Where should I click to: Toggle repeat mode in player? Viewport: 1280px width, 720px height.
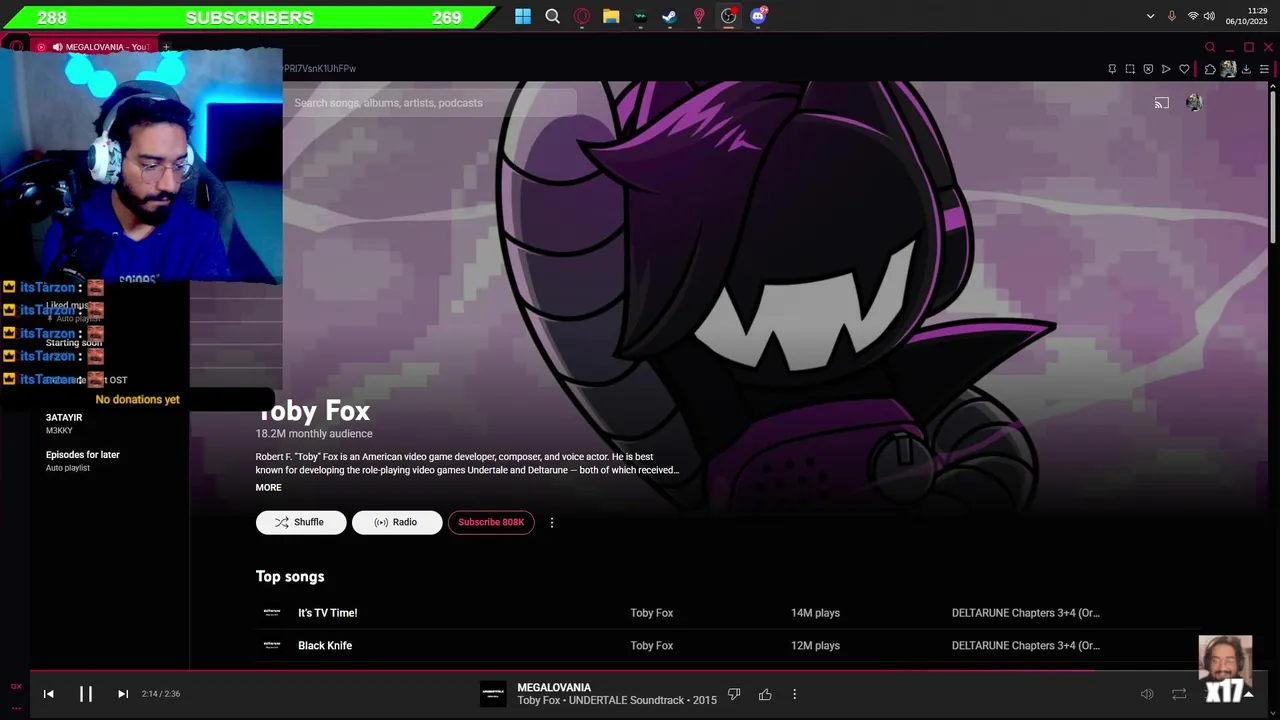click(1179, 694)
